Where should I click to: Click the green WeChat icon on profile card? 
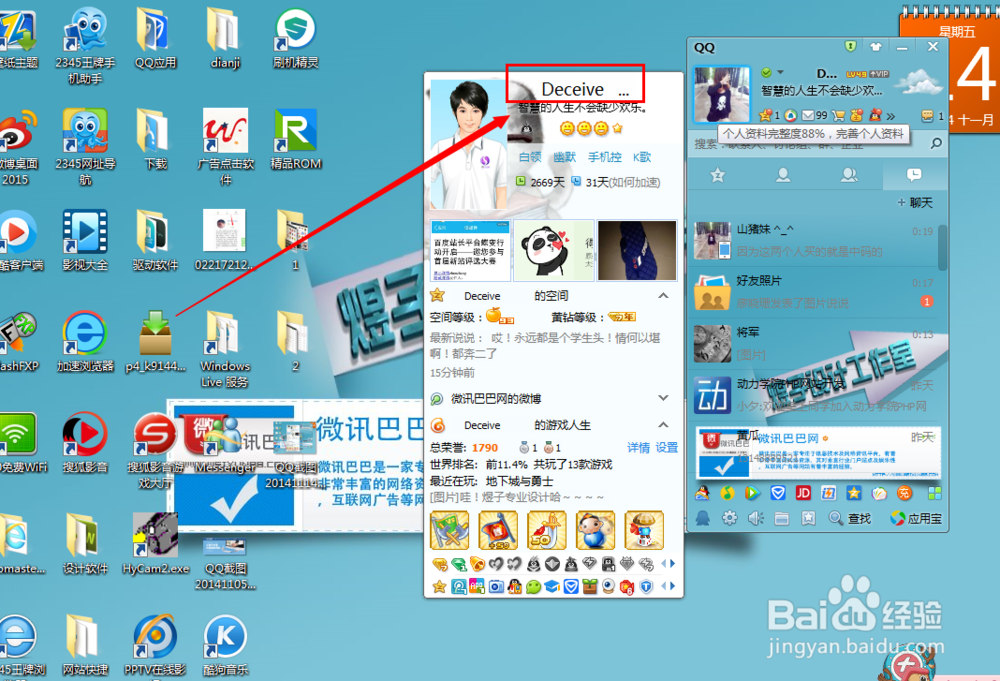tap(533, 587)
